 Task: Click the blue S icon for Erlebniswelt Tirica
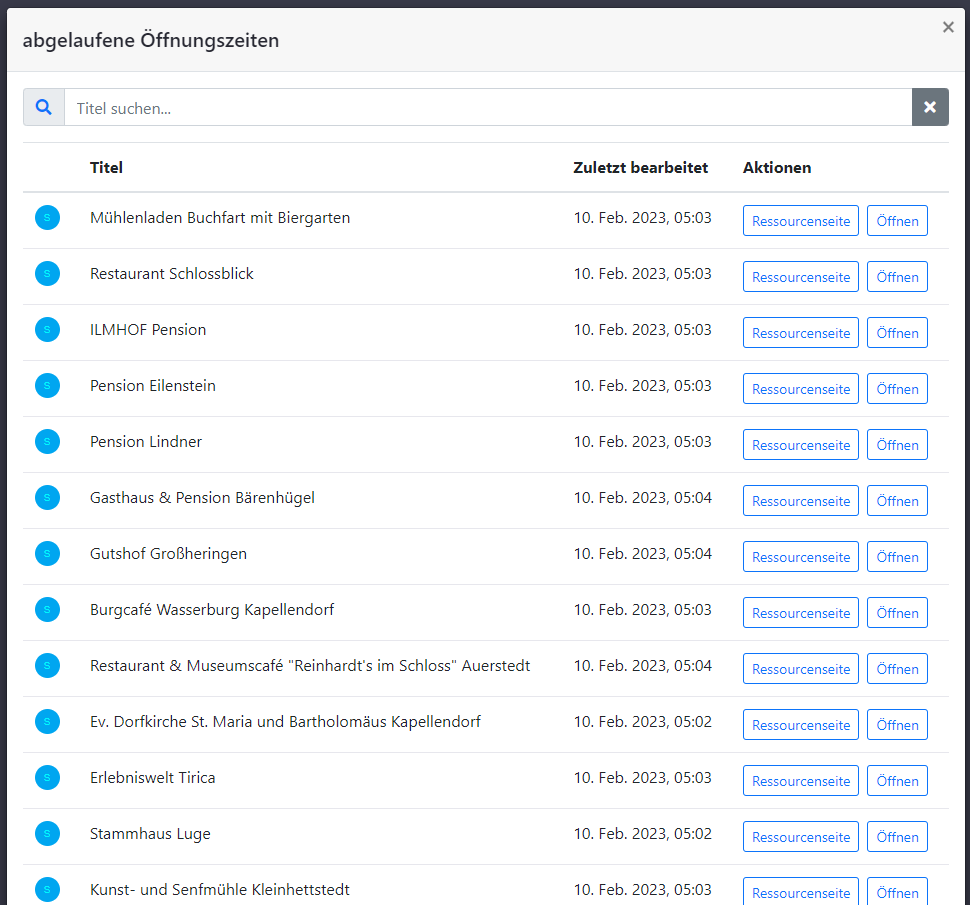(x=47, y=778)
